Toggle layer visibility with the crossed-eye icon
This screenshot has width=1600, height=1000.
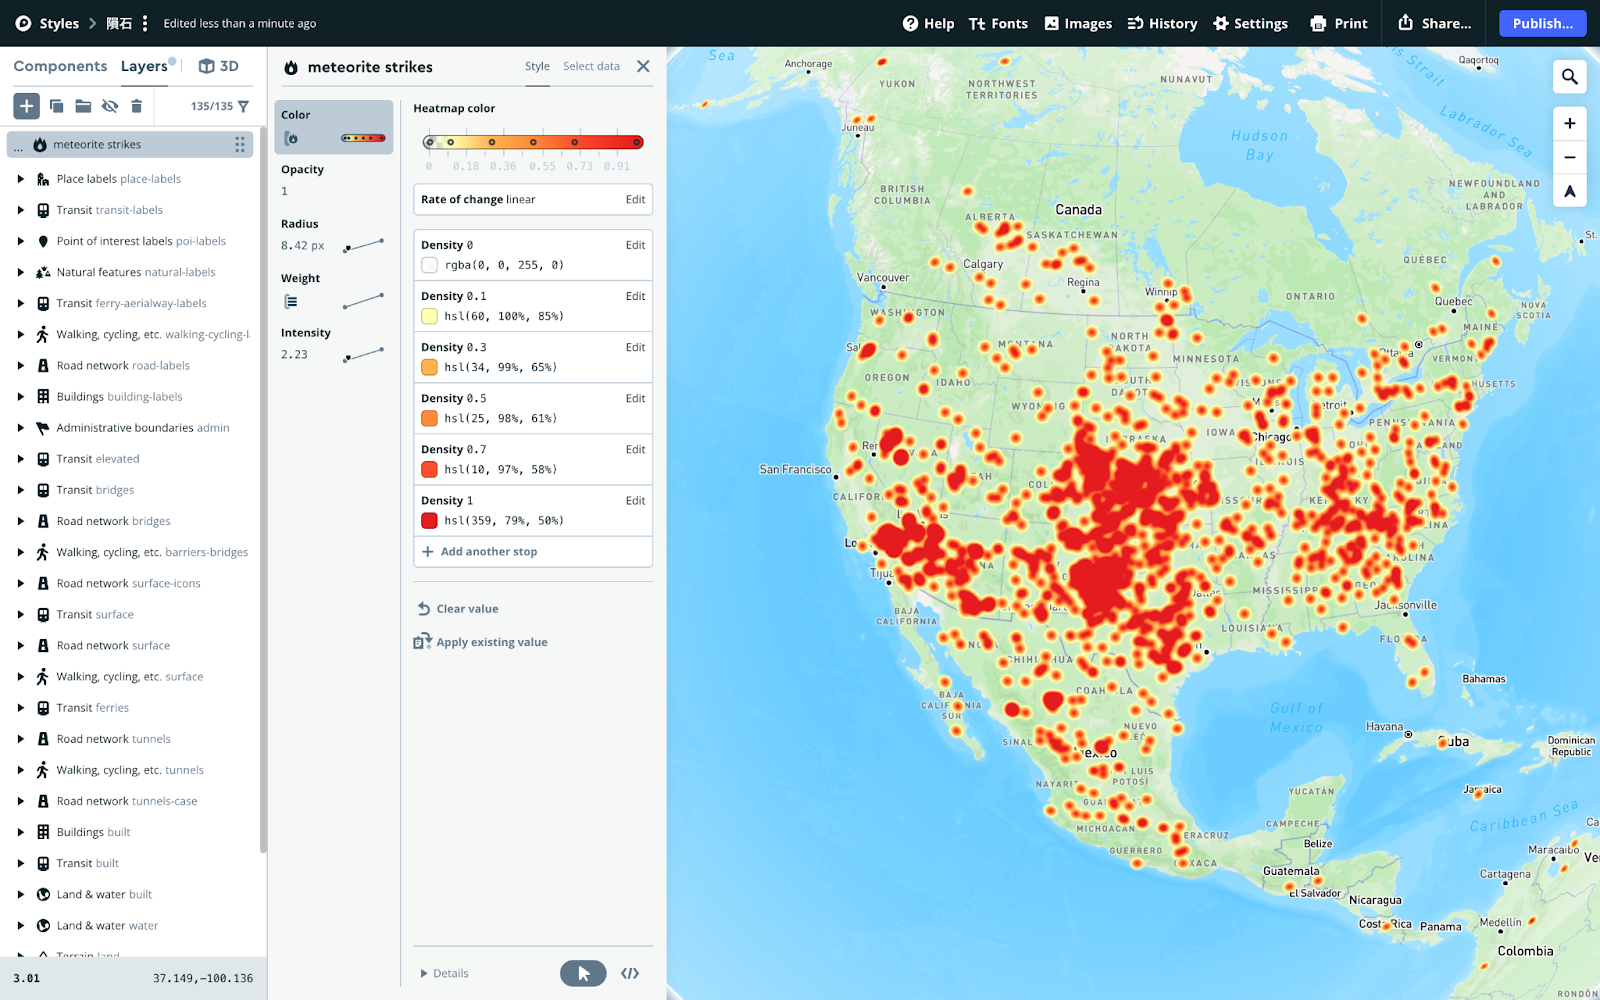[110, 105]
